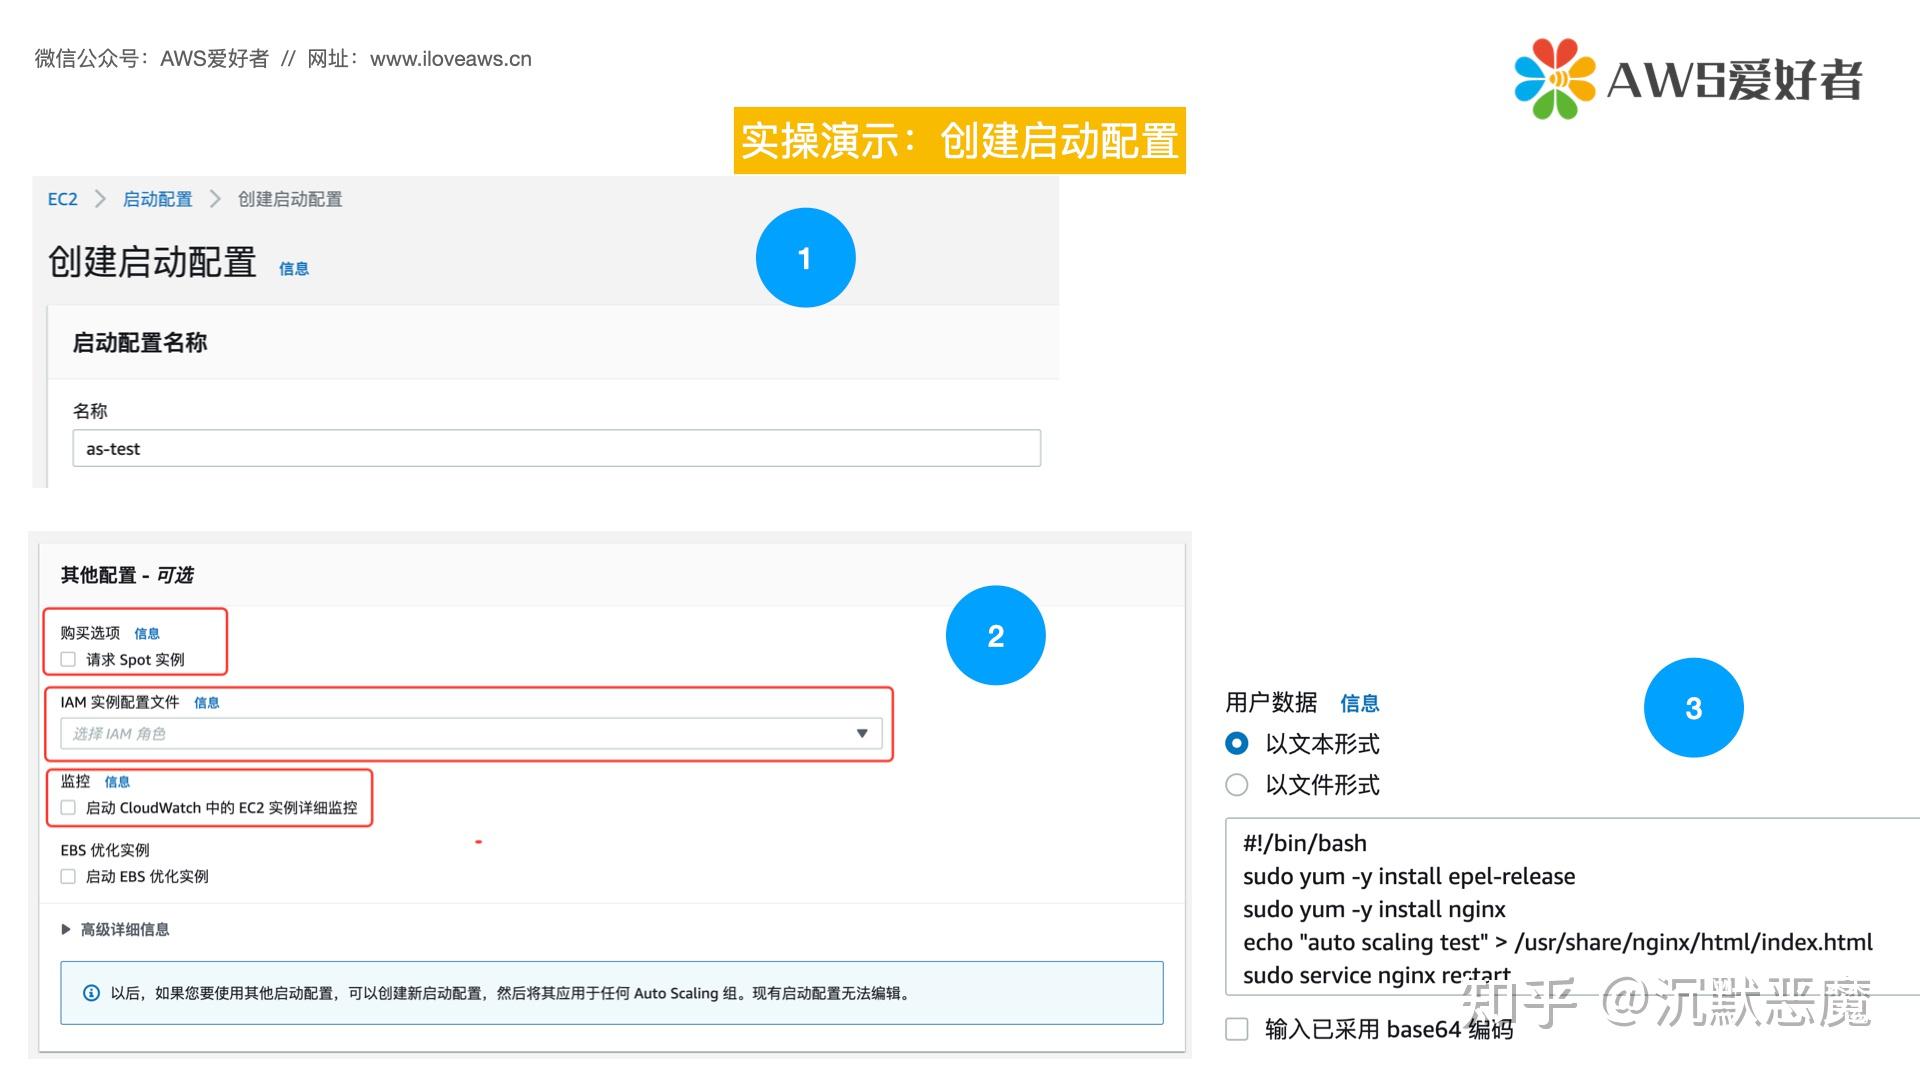Viewport: 1920px width, 1080px height.
Task: Click the EBS 优化实例 label
Action: (105, 850)
